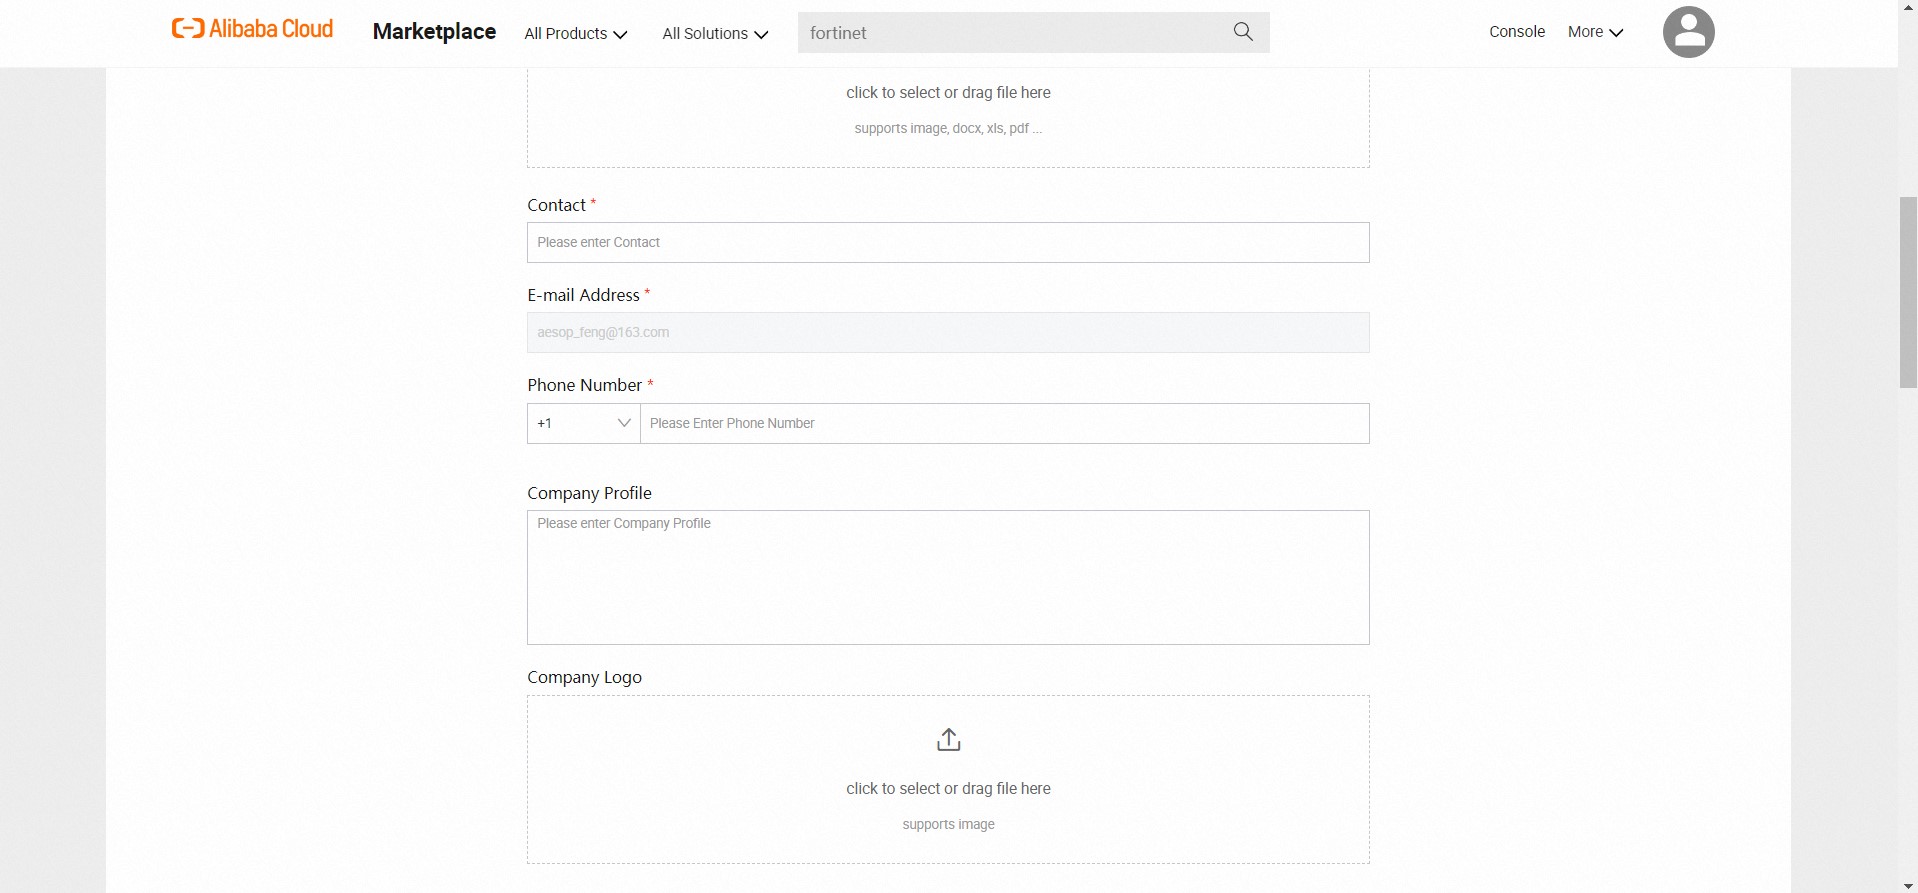Open the +1 country code dropdown

(583, 423)
